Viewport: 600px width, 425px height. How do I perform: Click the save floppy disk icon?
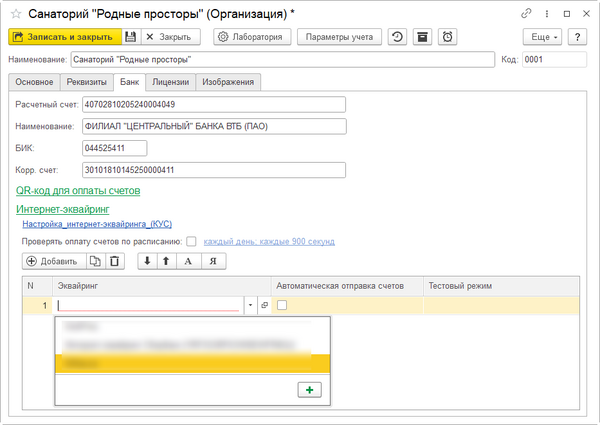point(131,37)
